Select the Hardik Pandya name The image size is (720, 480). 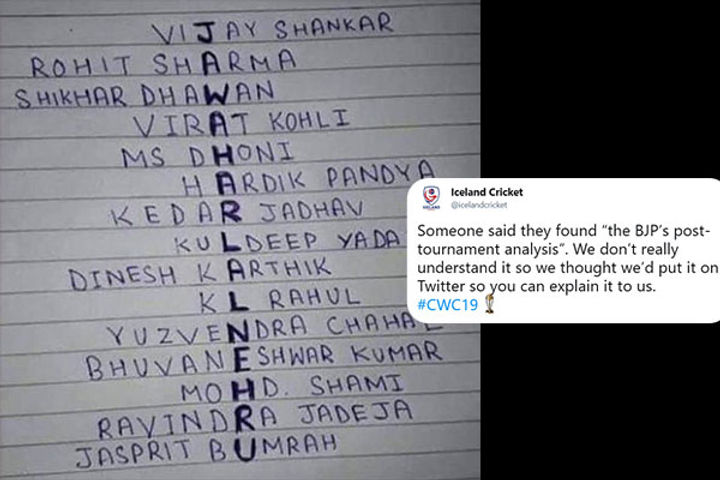tap(310, 180)
